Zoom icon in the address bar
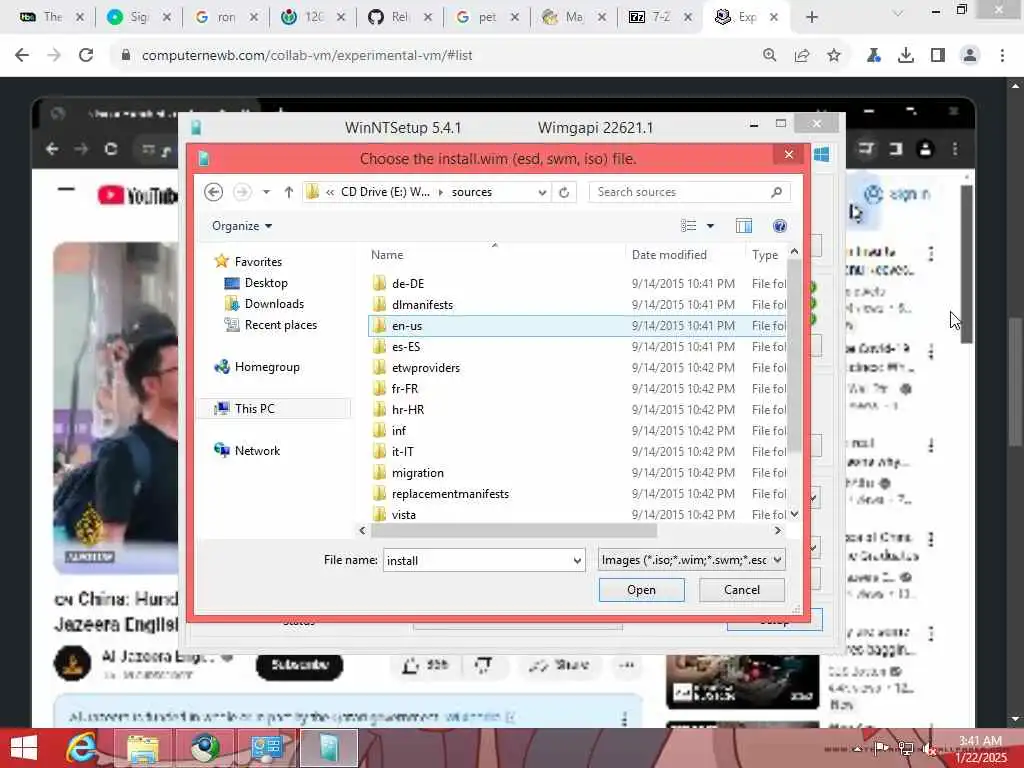Viewport: 1024px width, 768px height. [x=770, y=56]
